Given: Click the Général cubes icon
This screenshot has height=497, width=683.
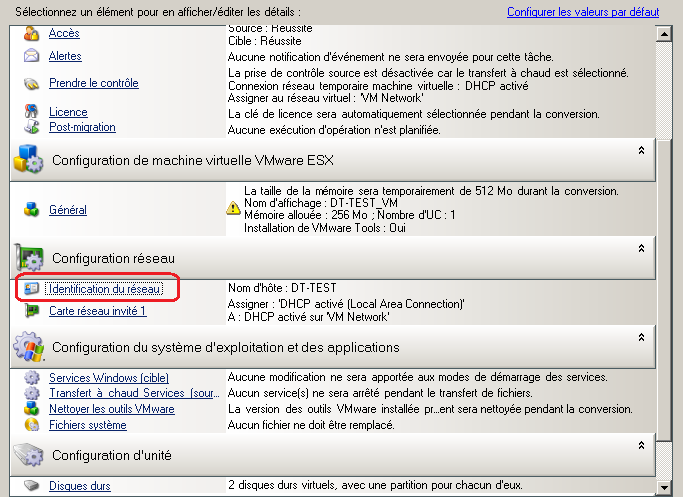Looking at the screenshot, I should (x=31, y=210).
